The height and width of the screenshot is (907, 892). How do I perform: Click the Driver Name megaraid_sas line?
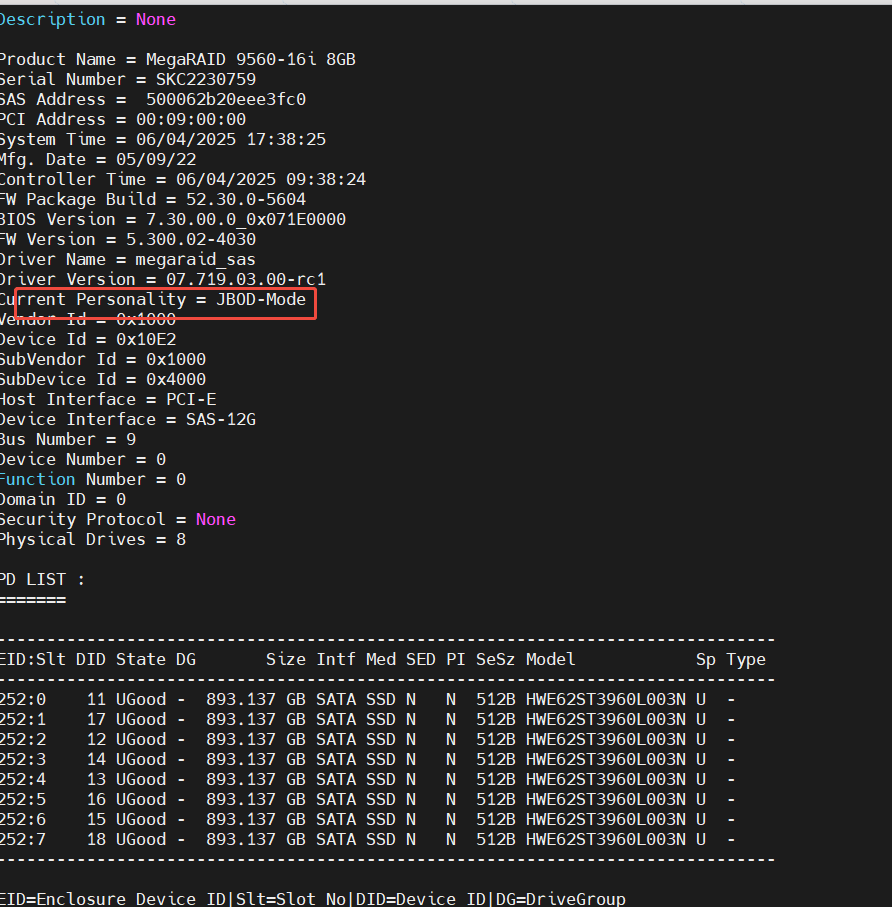click(128, 260)
